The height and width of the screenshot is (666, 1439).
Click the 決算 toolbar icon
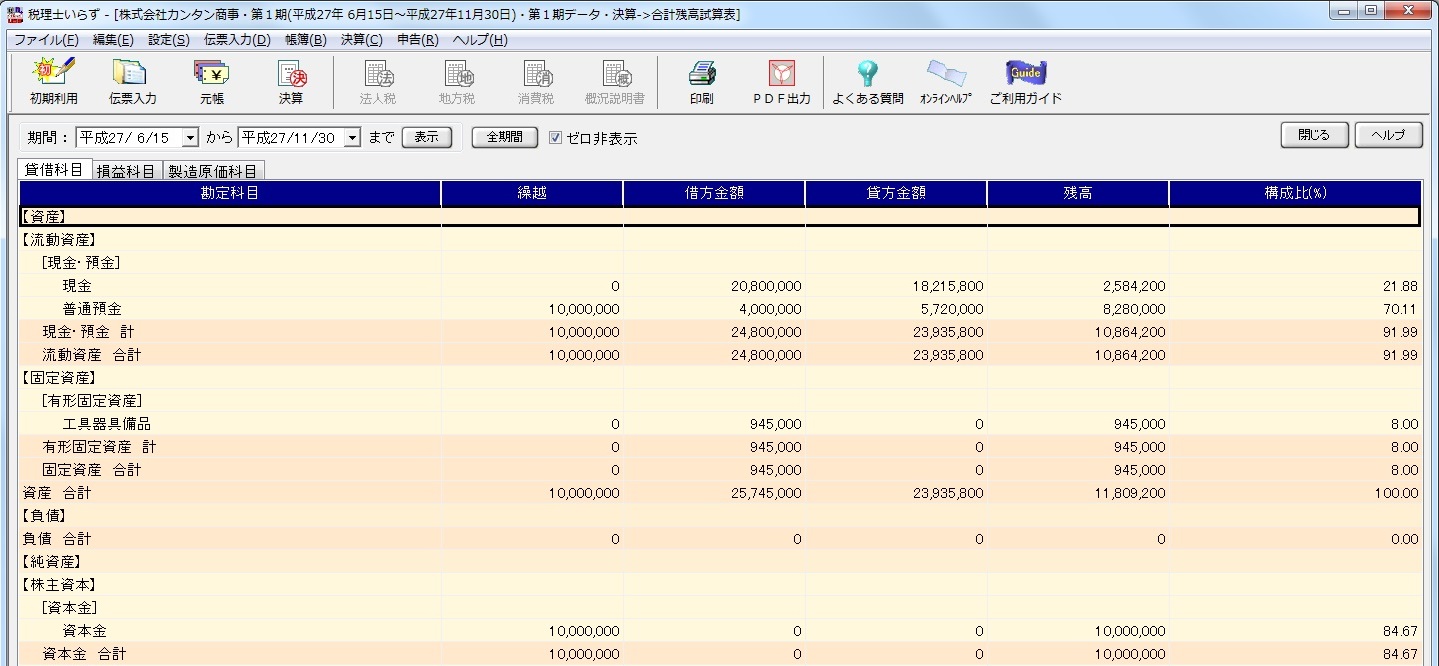[x=291, y=81]
